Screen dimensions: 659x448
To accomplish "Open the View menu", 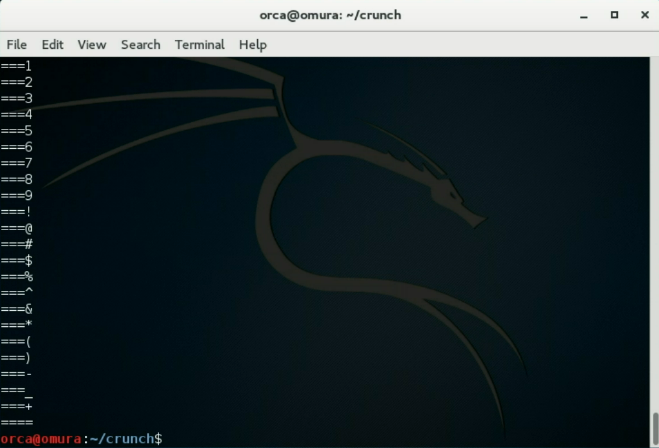I will [x=92, y=45].
